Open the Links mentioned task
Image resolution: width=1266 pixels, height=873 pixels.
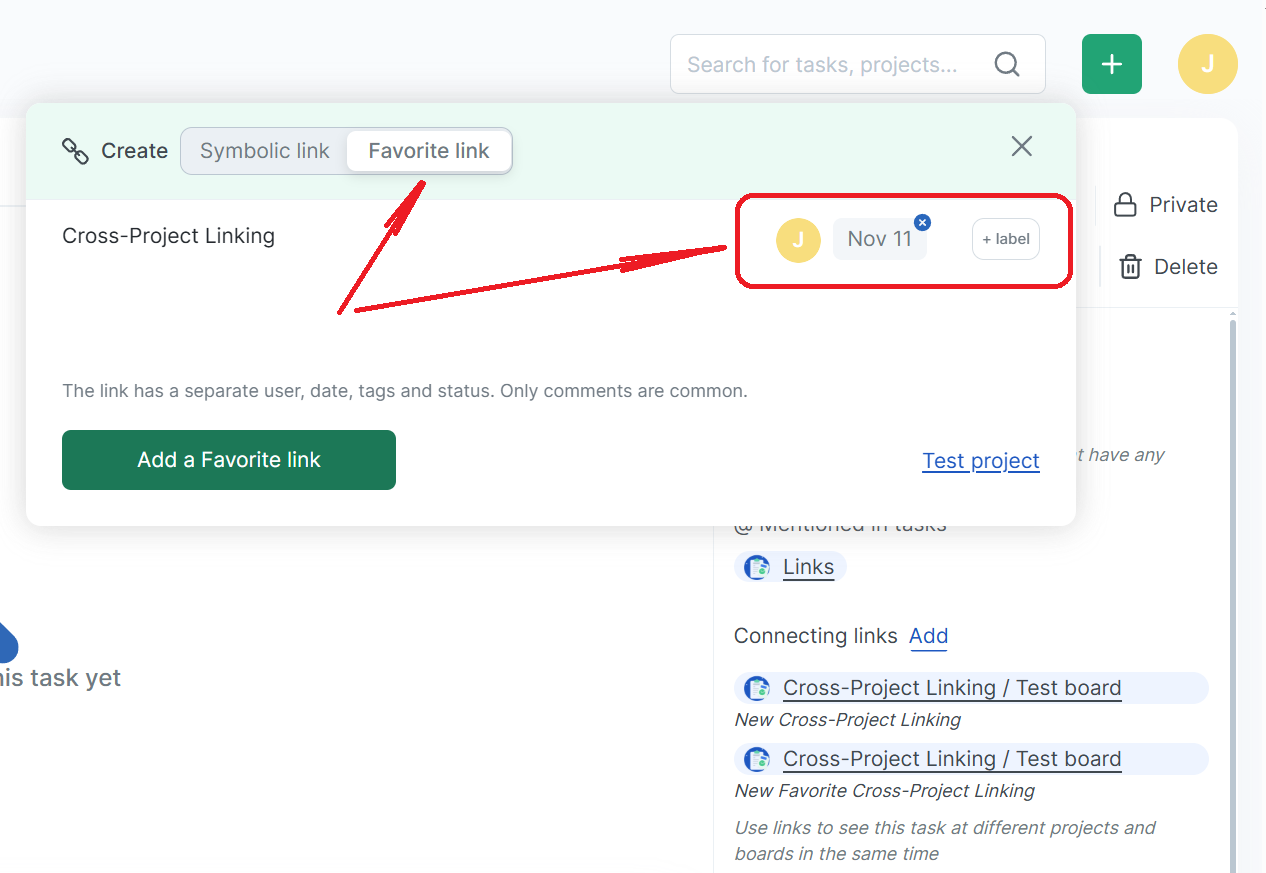click(808, 568)
